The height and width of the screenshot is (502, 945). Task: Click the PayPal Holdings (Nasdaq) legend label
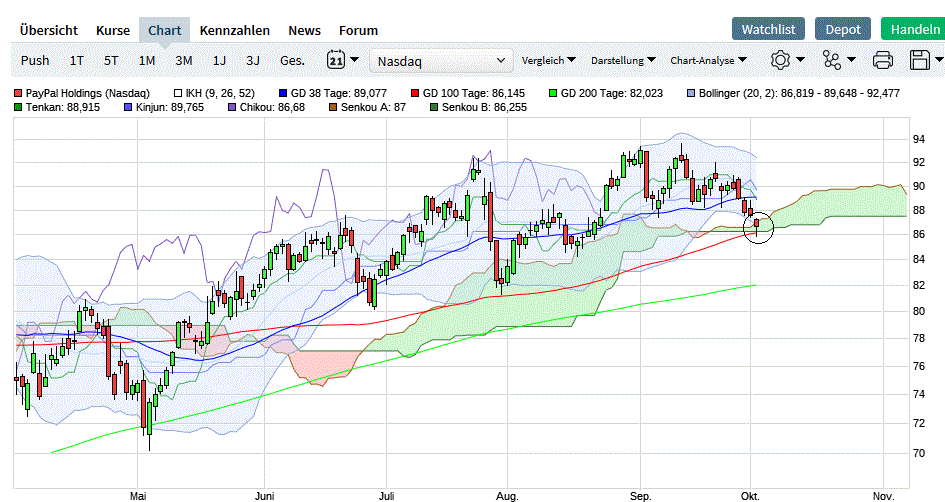click(x=87, y=93)
